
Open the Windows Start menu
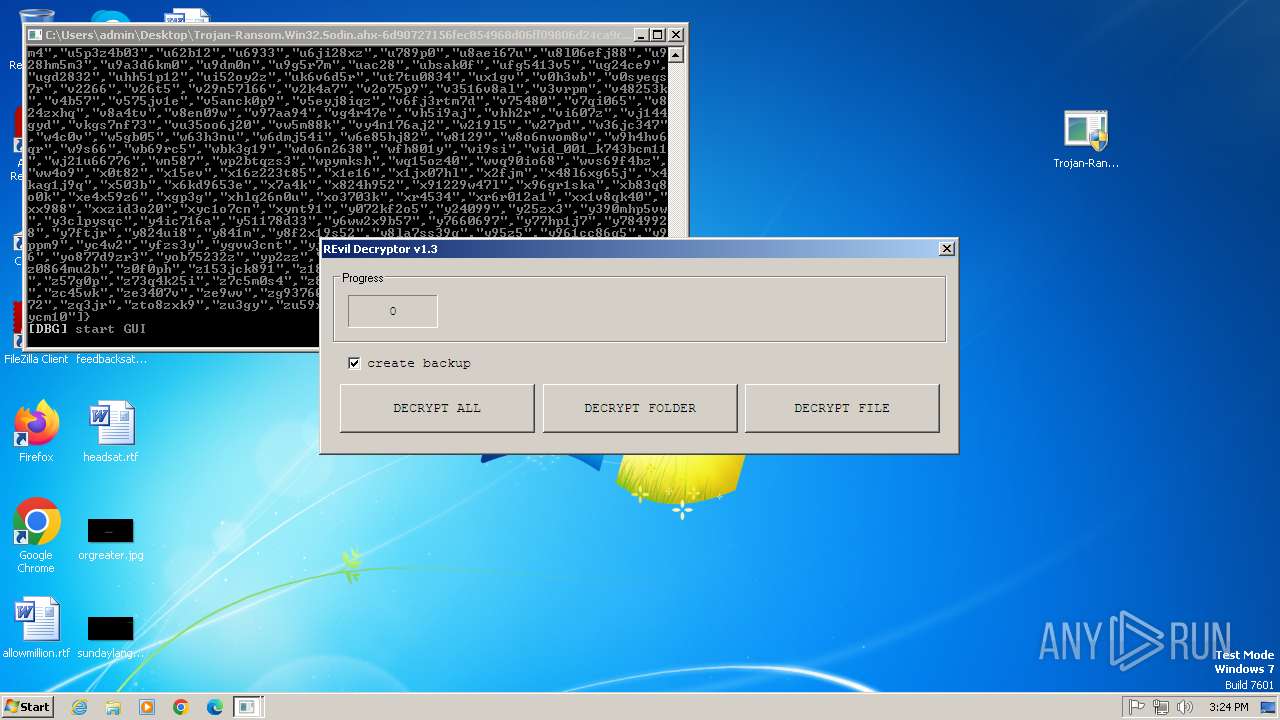pos(27,707)
